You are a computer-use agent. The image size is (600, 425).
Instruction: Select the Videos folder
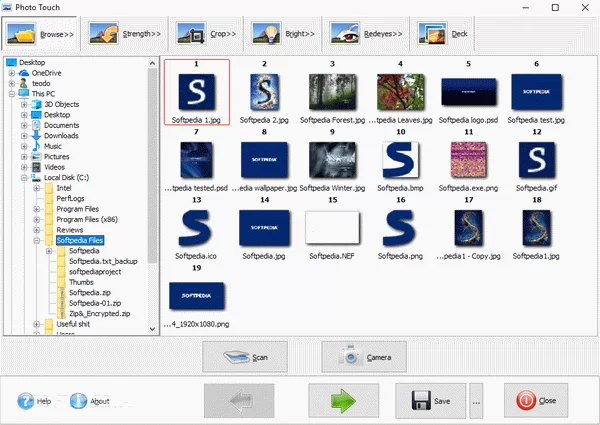coord(54,167)
